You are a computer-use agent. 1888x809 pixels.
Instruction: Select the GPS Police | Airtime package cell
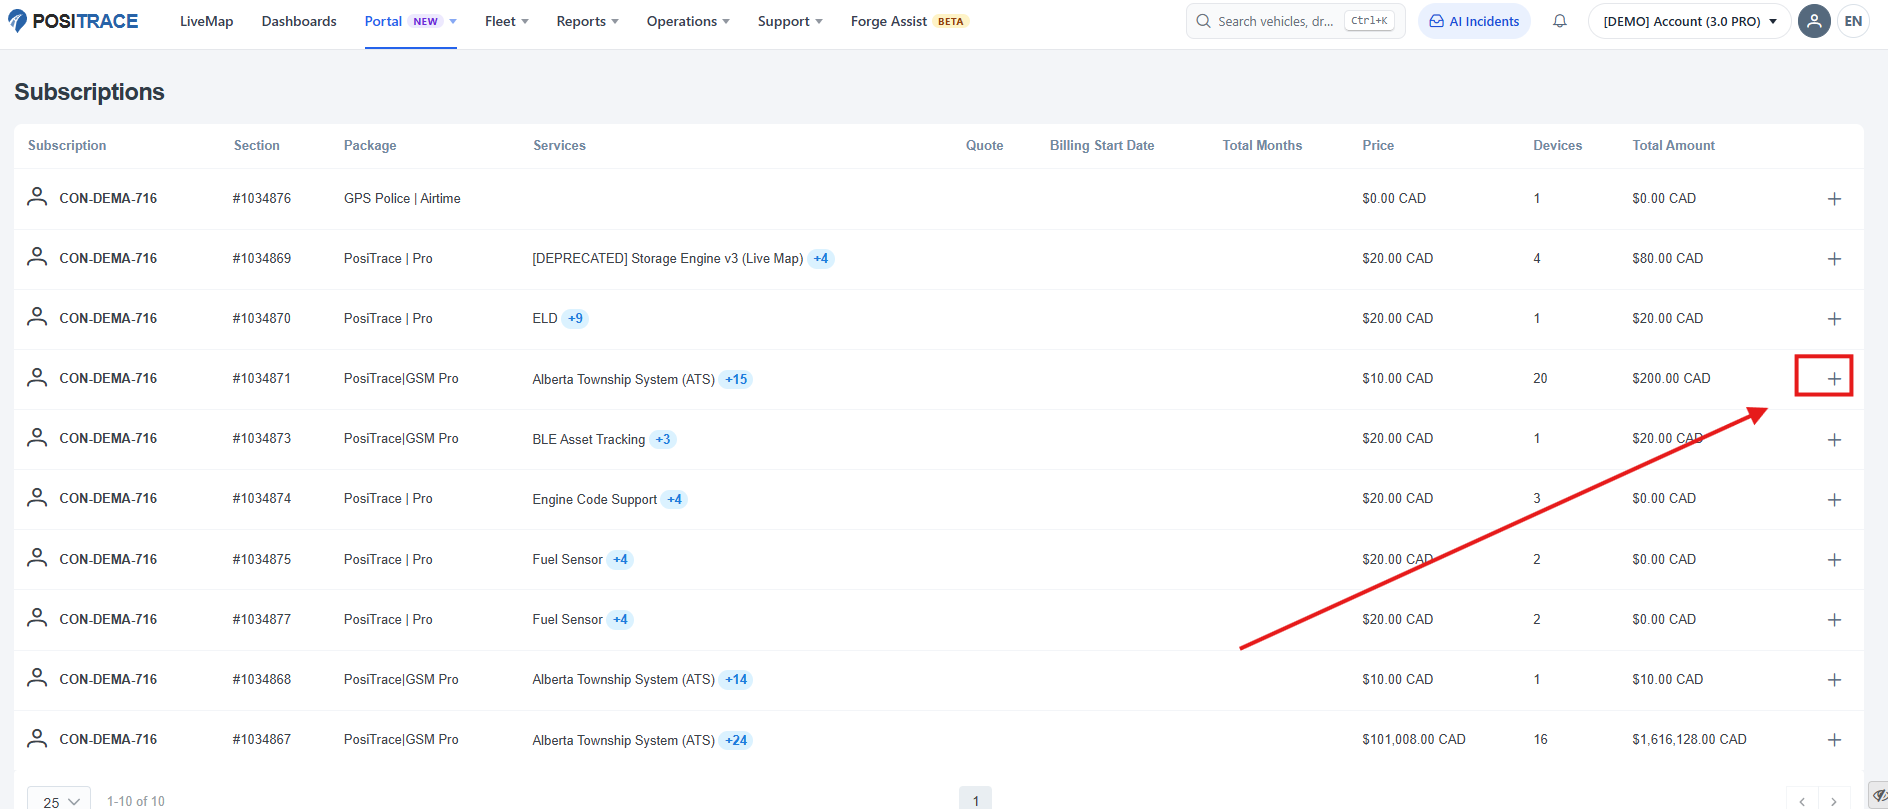[x=402, y=198]
